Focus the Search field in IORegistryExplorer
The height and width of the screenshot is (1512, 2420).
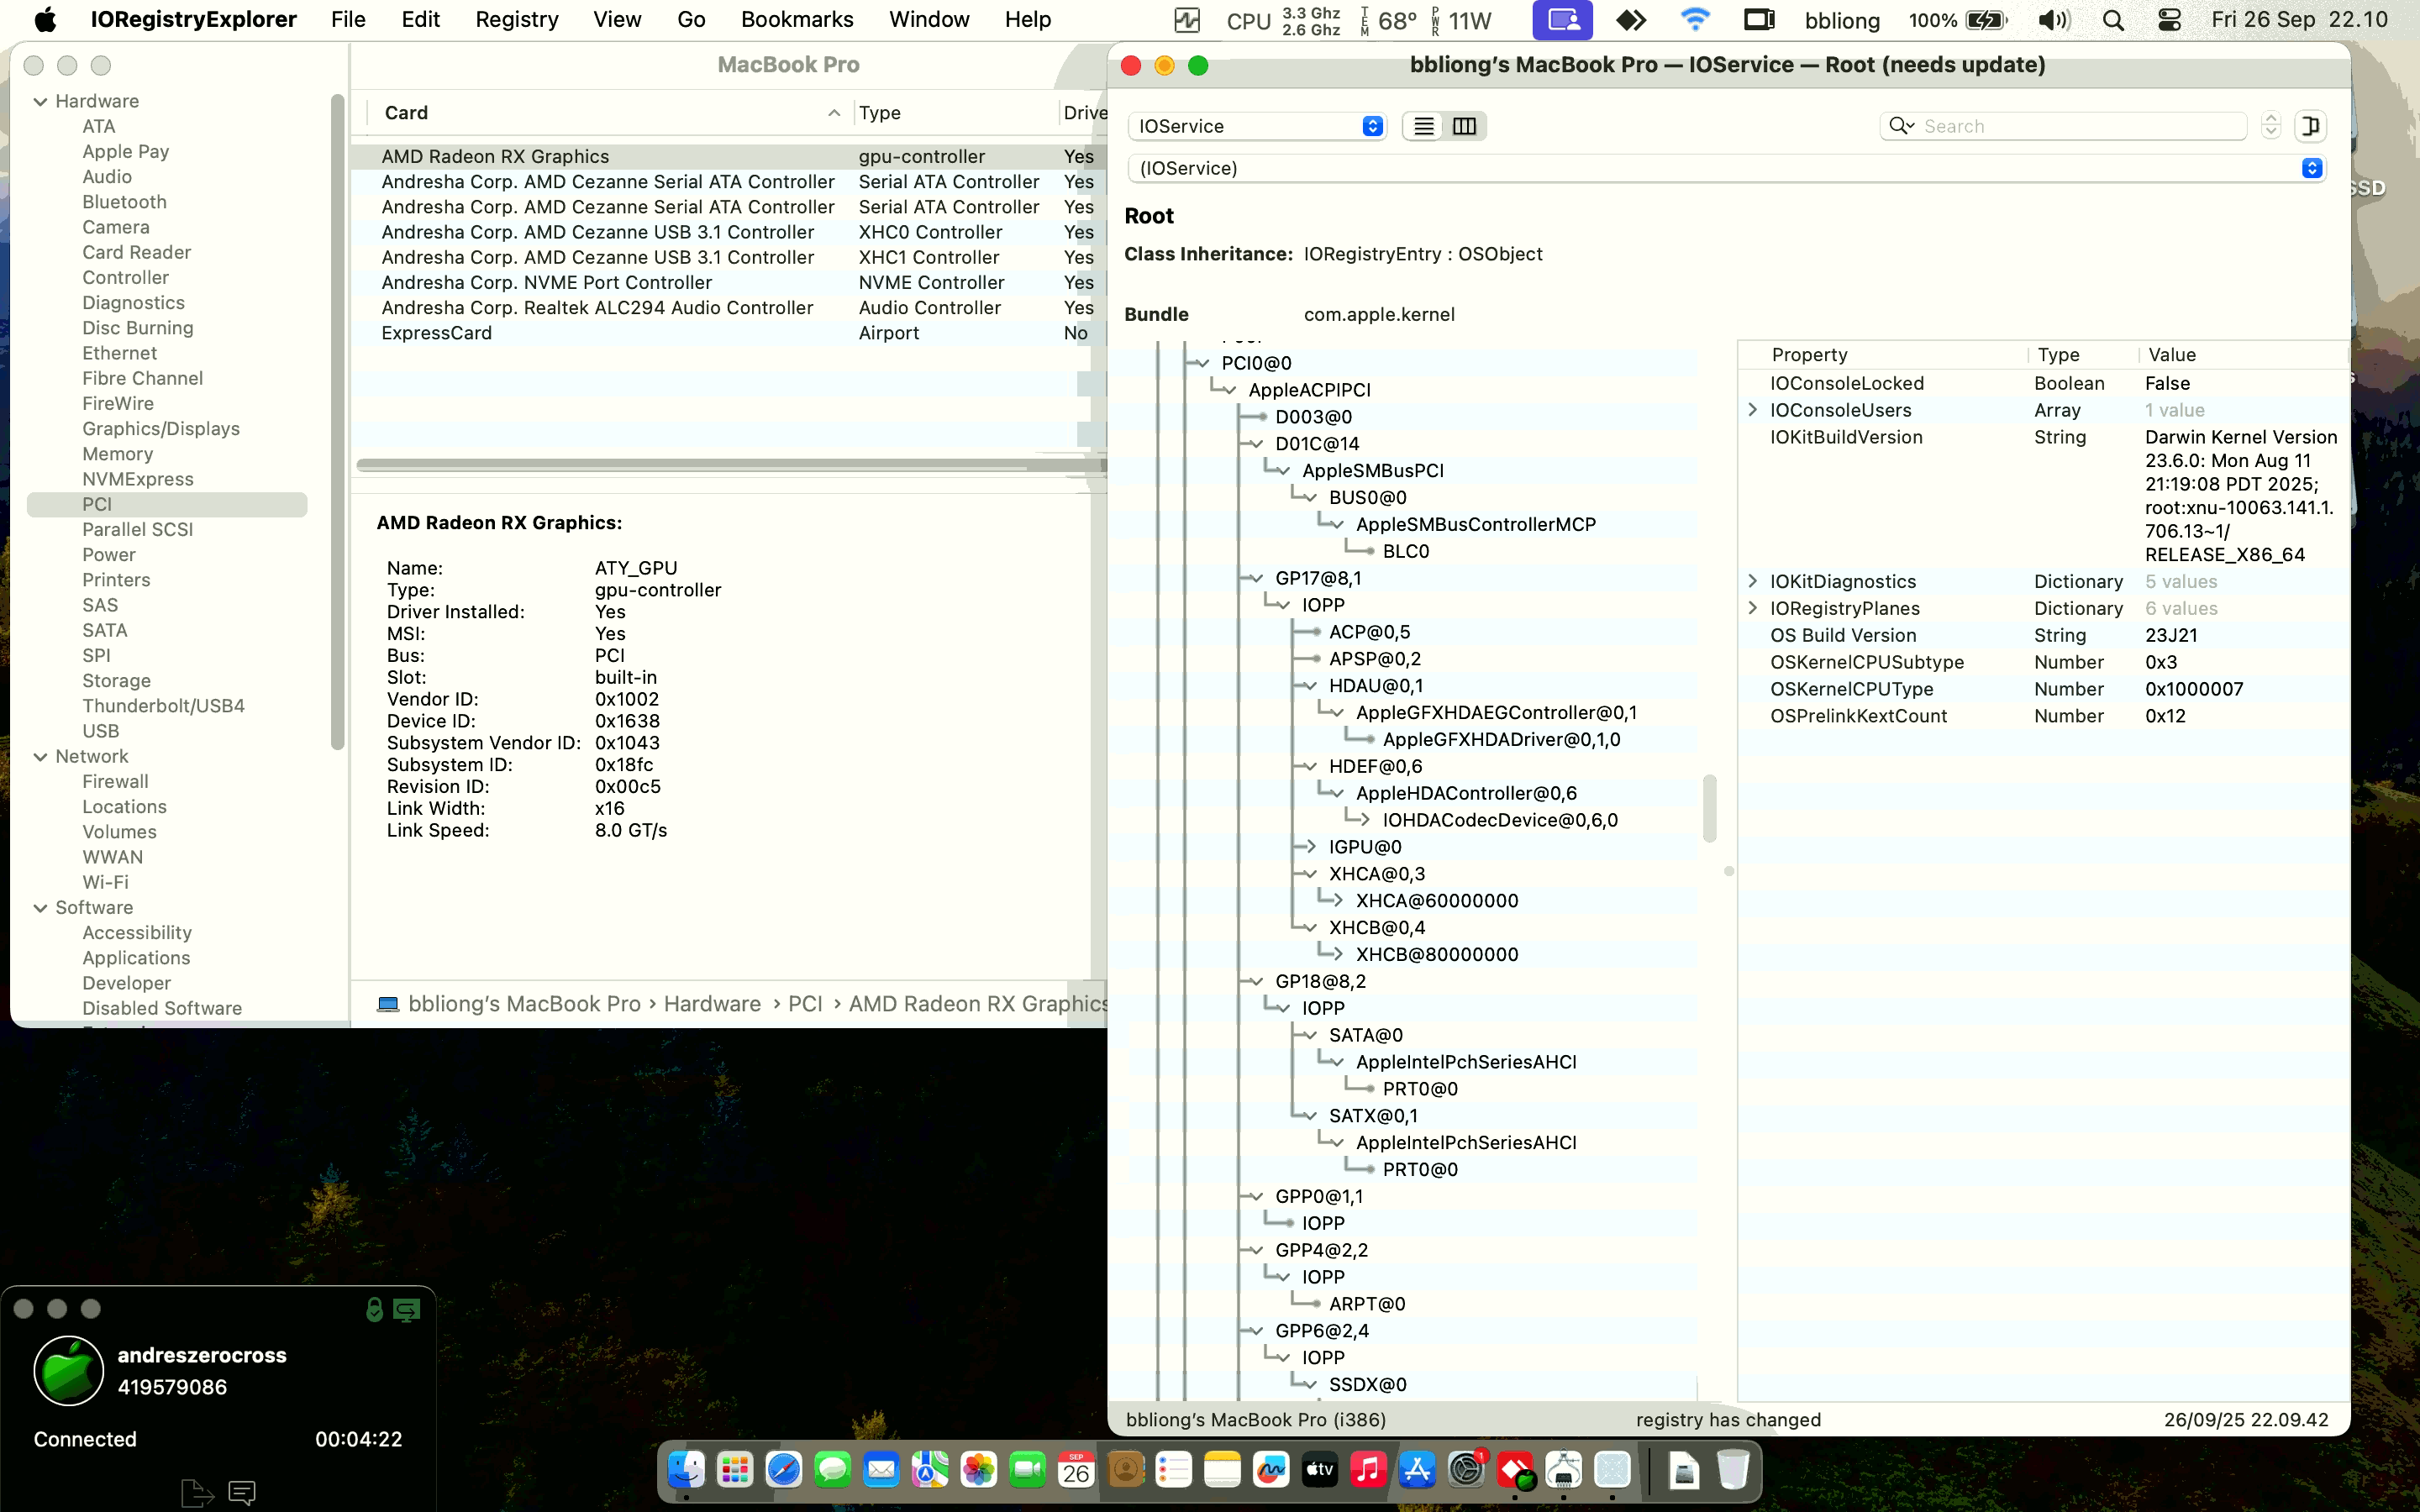click(2064, 126)
